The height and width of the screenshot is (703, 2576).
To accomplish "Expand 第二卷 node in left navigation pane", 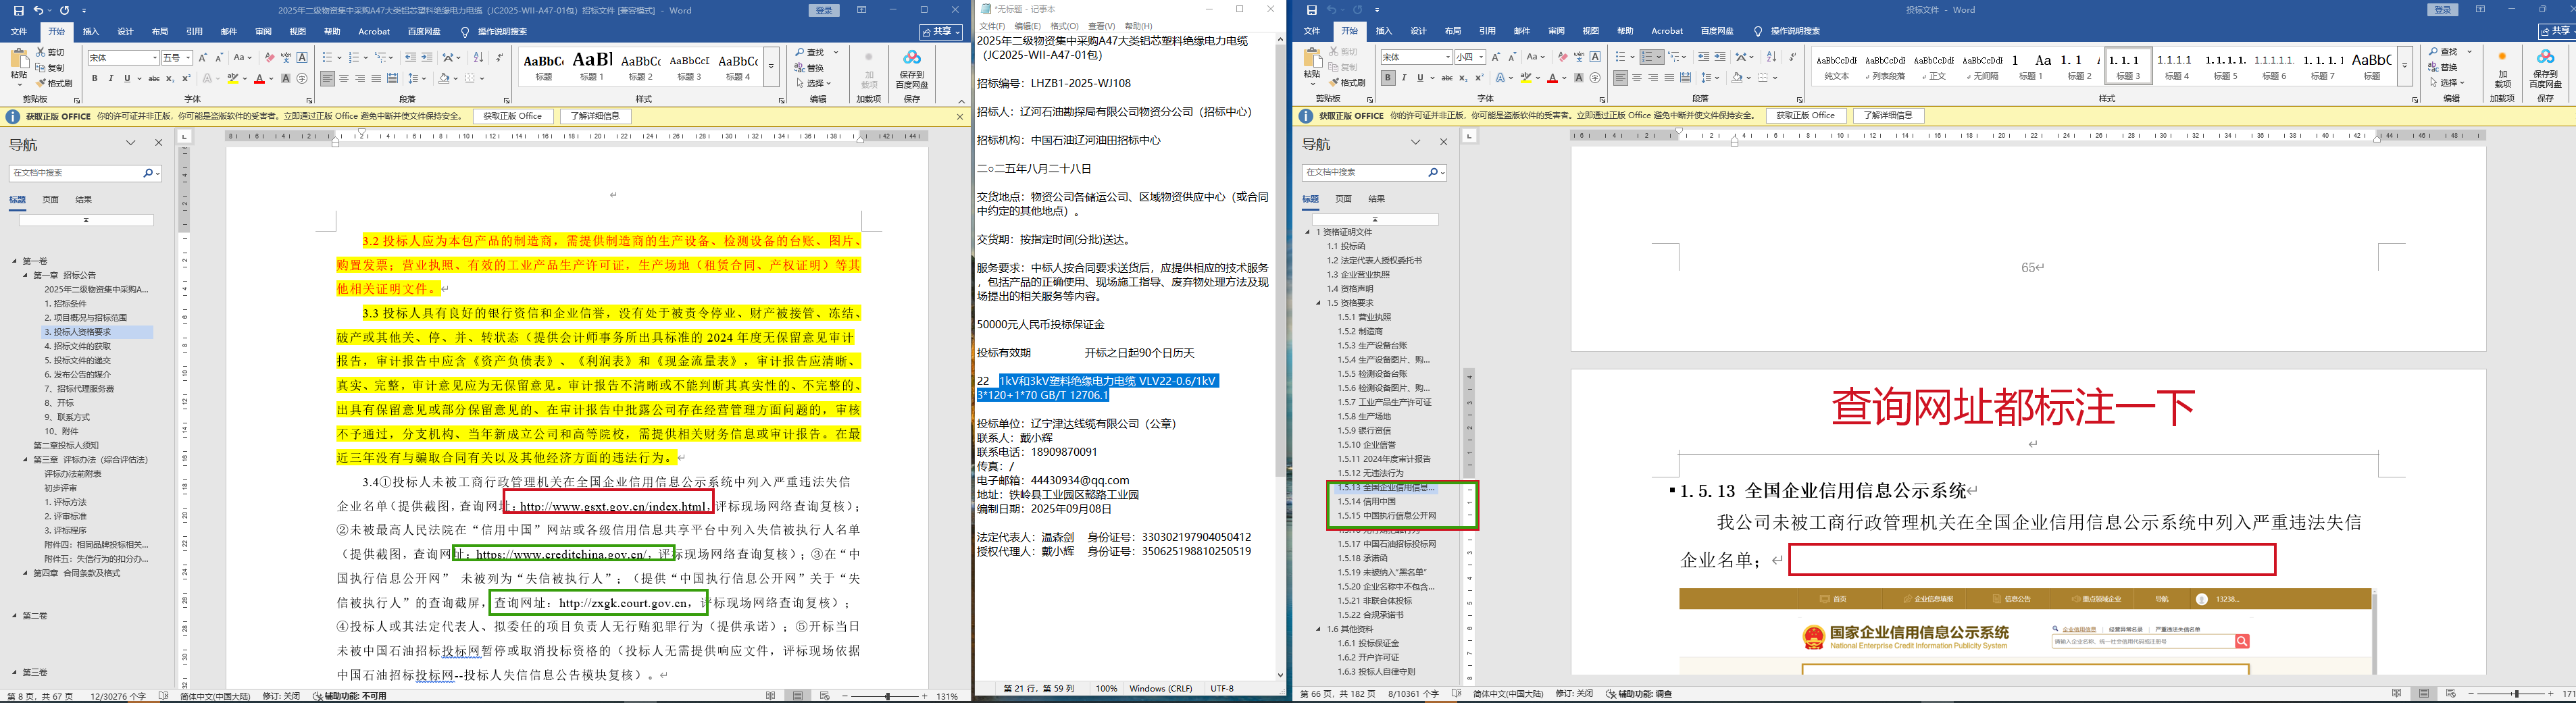I will tap(15, 616).
